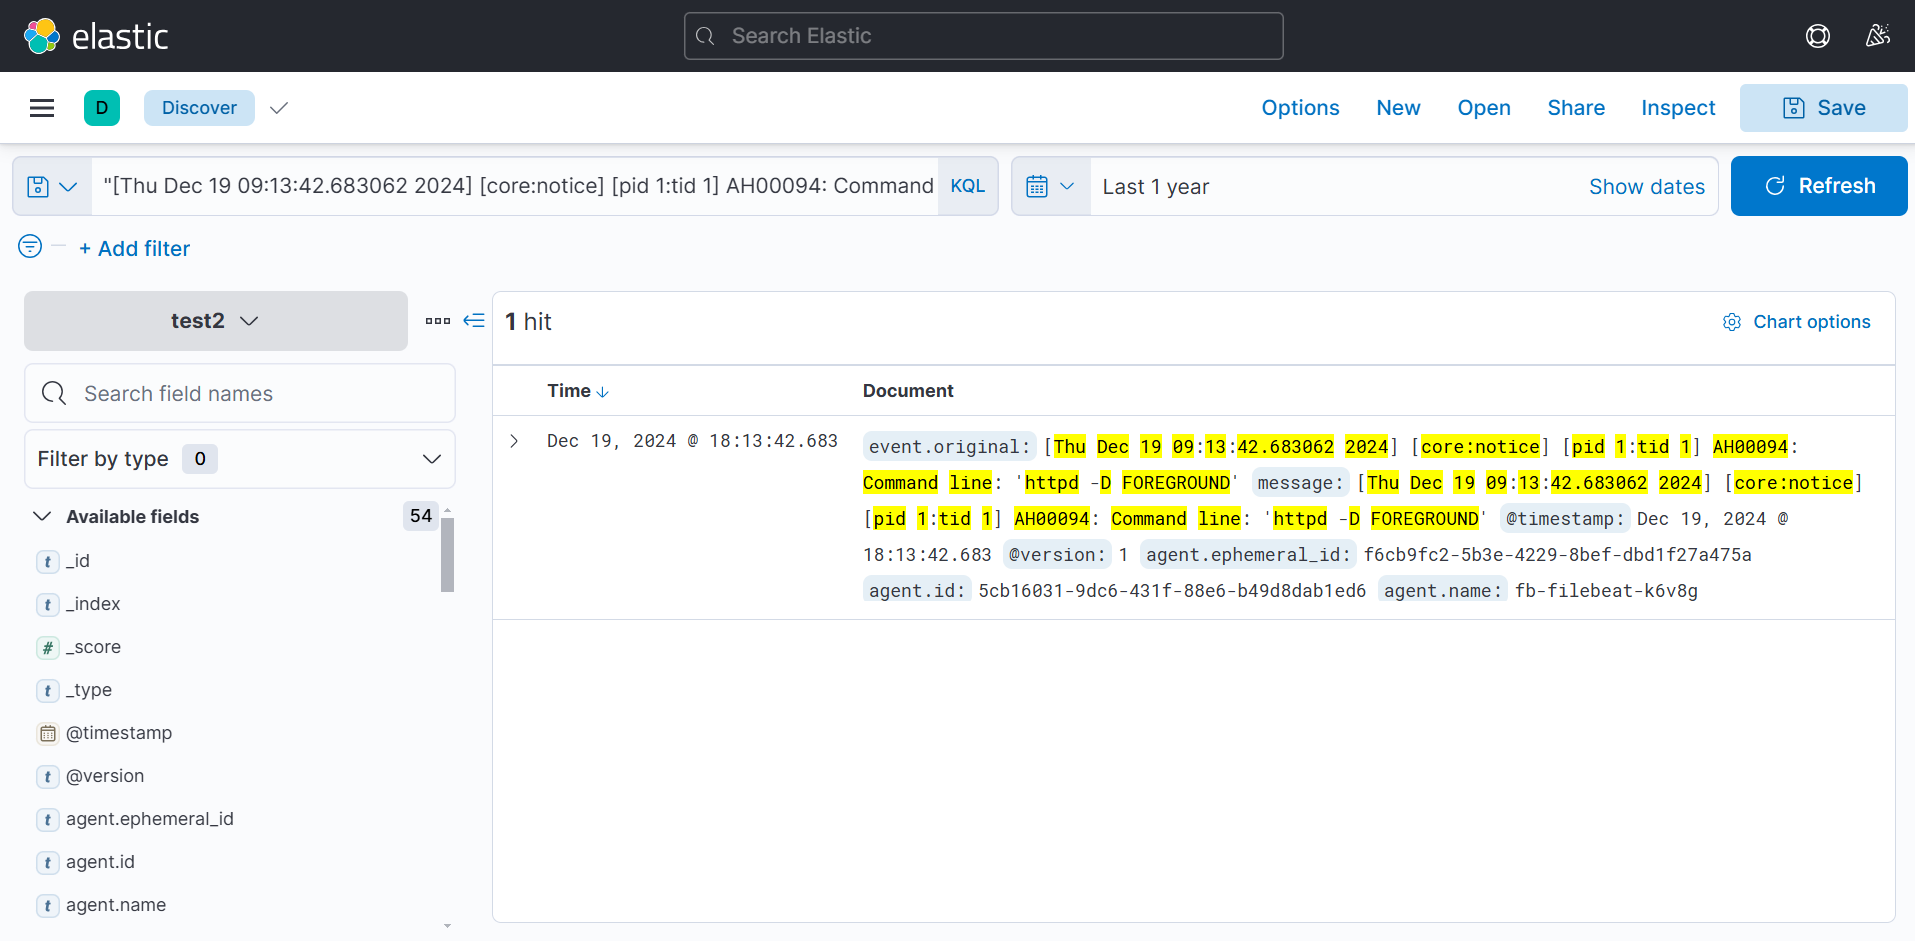Click Add filter
This screenshot has width=1915, height=941.
click(x=134, y=248)
